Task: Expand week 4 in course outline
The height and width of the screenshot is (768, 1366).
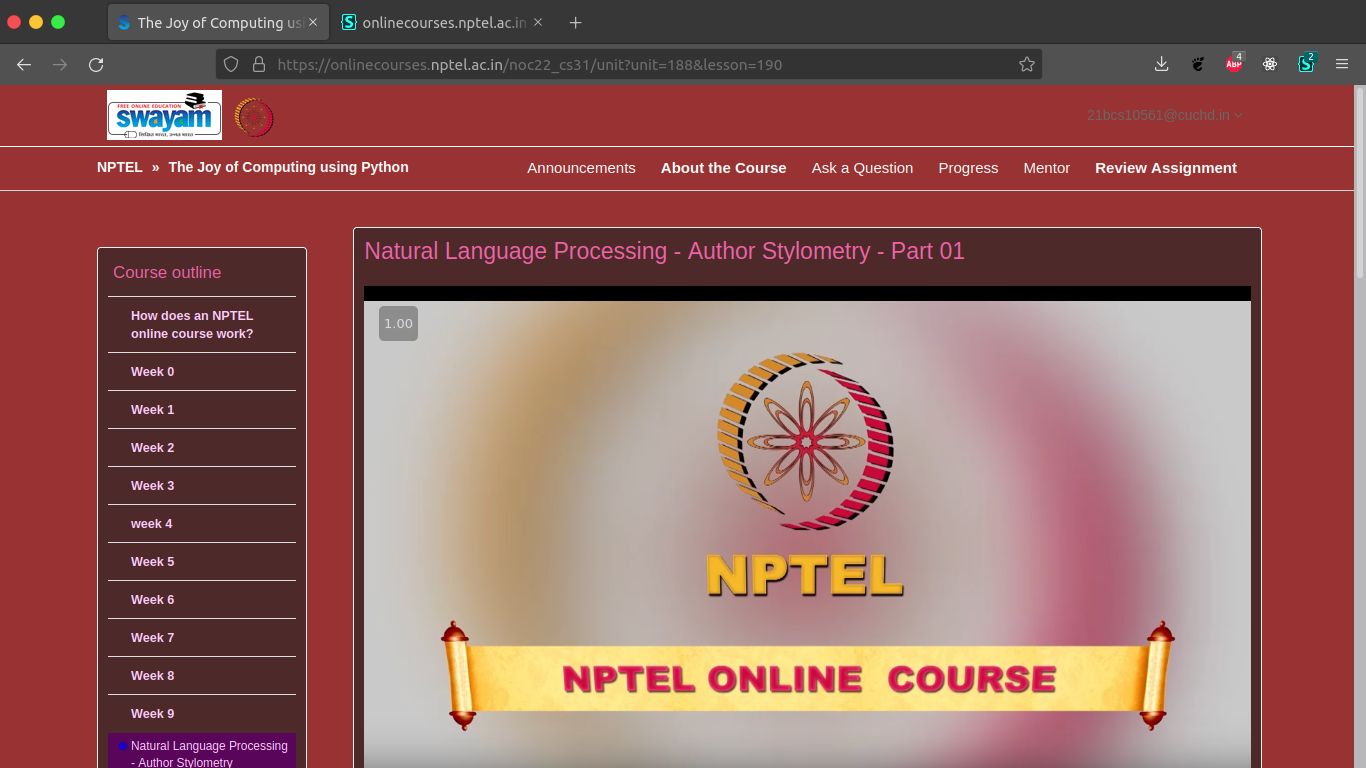Action: click(x=202, y=523)
